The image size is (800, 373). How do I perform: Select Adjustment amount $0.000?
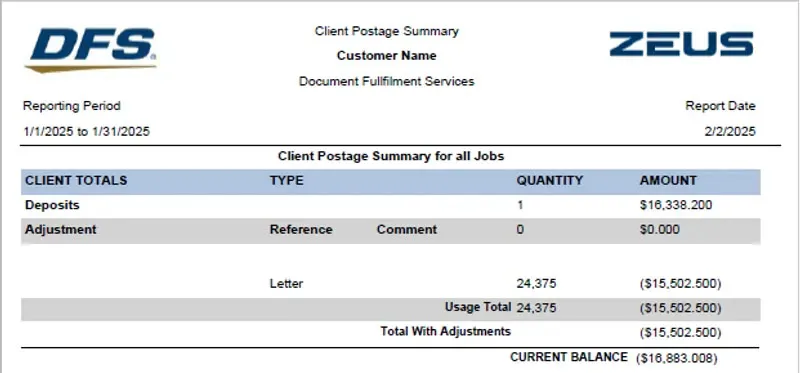point(659,230)
